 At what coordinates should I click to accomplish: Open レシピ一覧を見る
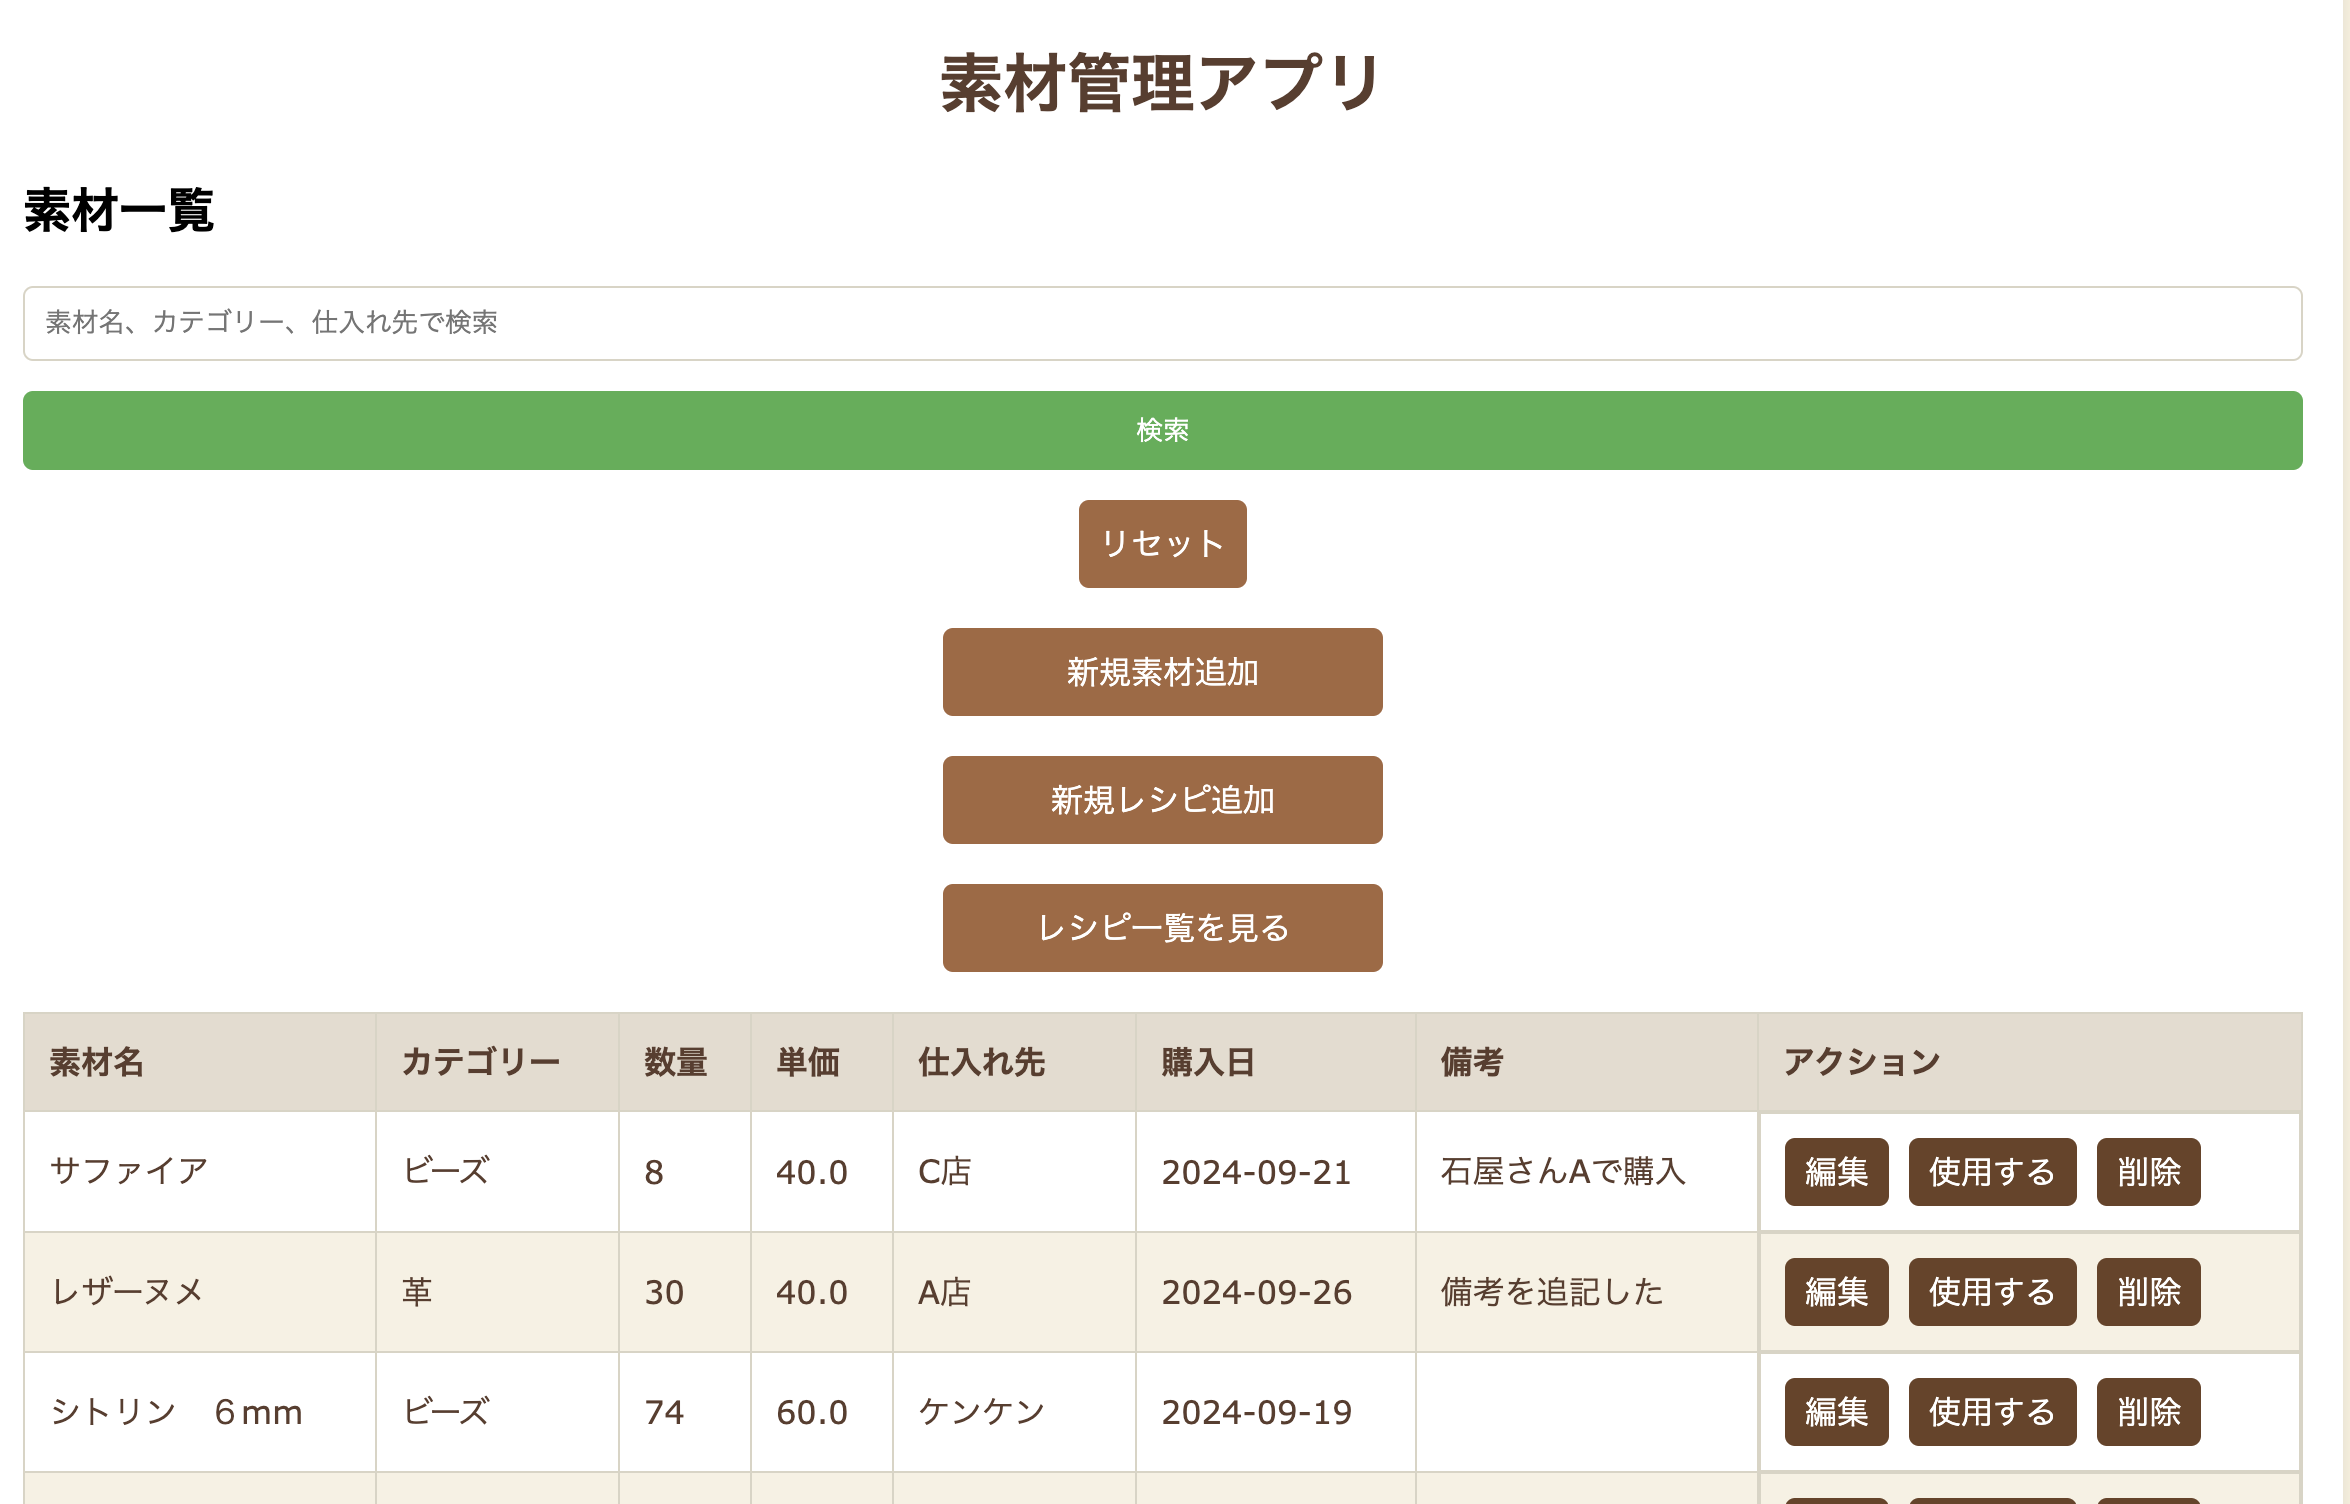[x=1162, y=928]
